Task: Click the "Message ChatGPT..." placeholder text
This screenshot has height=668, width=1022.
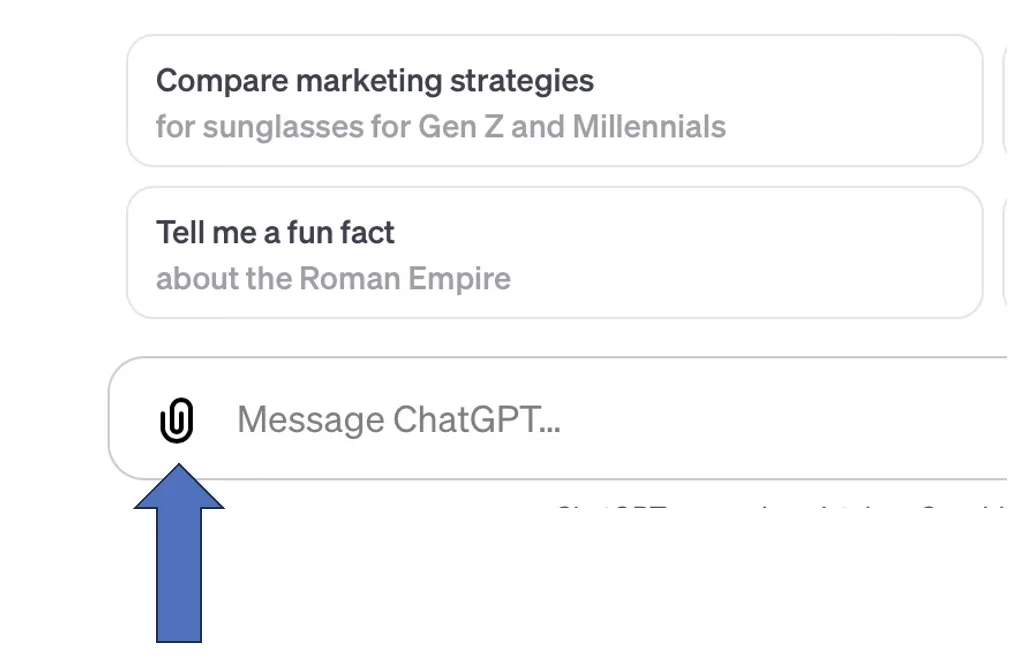Action: 398,420
